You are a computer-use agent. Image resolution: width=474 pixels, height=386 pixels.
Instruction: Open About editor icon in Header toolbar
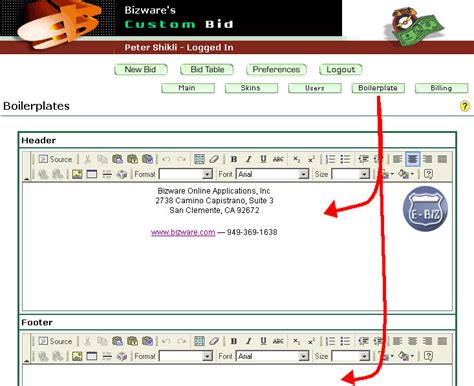(x=428, y=174)
